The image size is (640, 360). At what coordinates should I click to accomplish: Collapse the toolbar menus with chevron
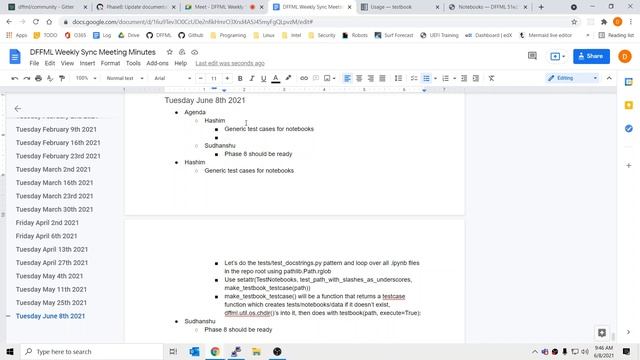click(609, 78)
